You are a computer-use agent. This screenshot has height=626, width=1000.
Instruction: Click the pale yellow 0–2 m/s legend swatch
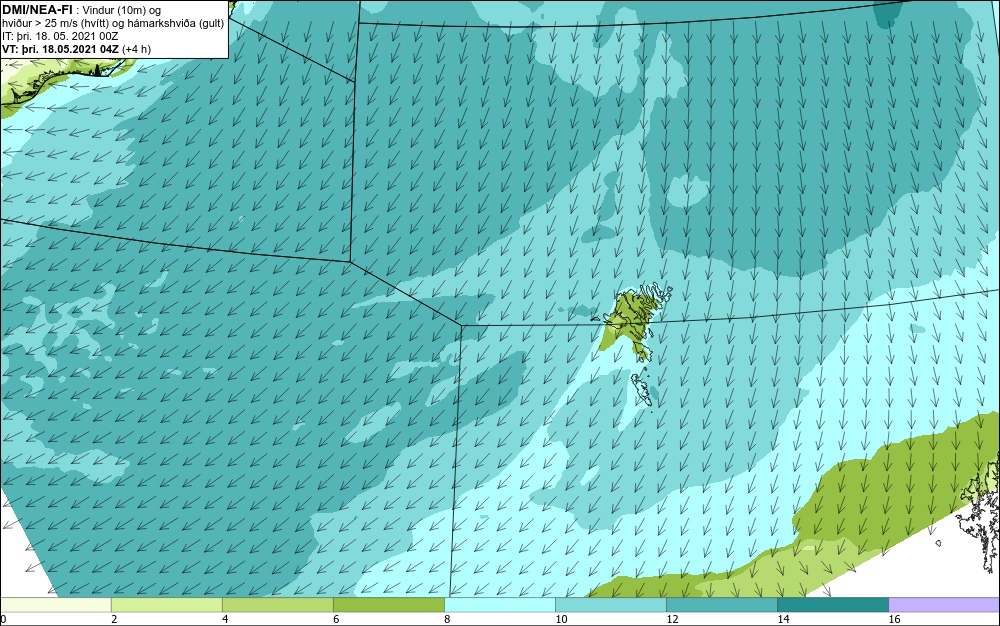tap(55, 605)
